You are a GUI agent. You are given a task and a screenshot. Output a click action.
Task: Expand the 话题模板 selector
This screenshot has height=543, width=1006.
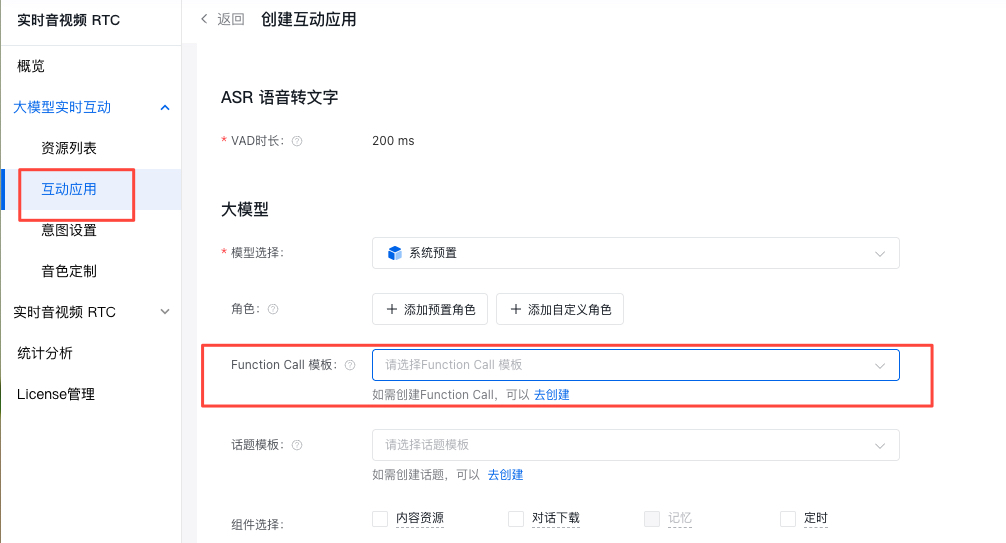[635, 445]
